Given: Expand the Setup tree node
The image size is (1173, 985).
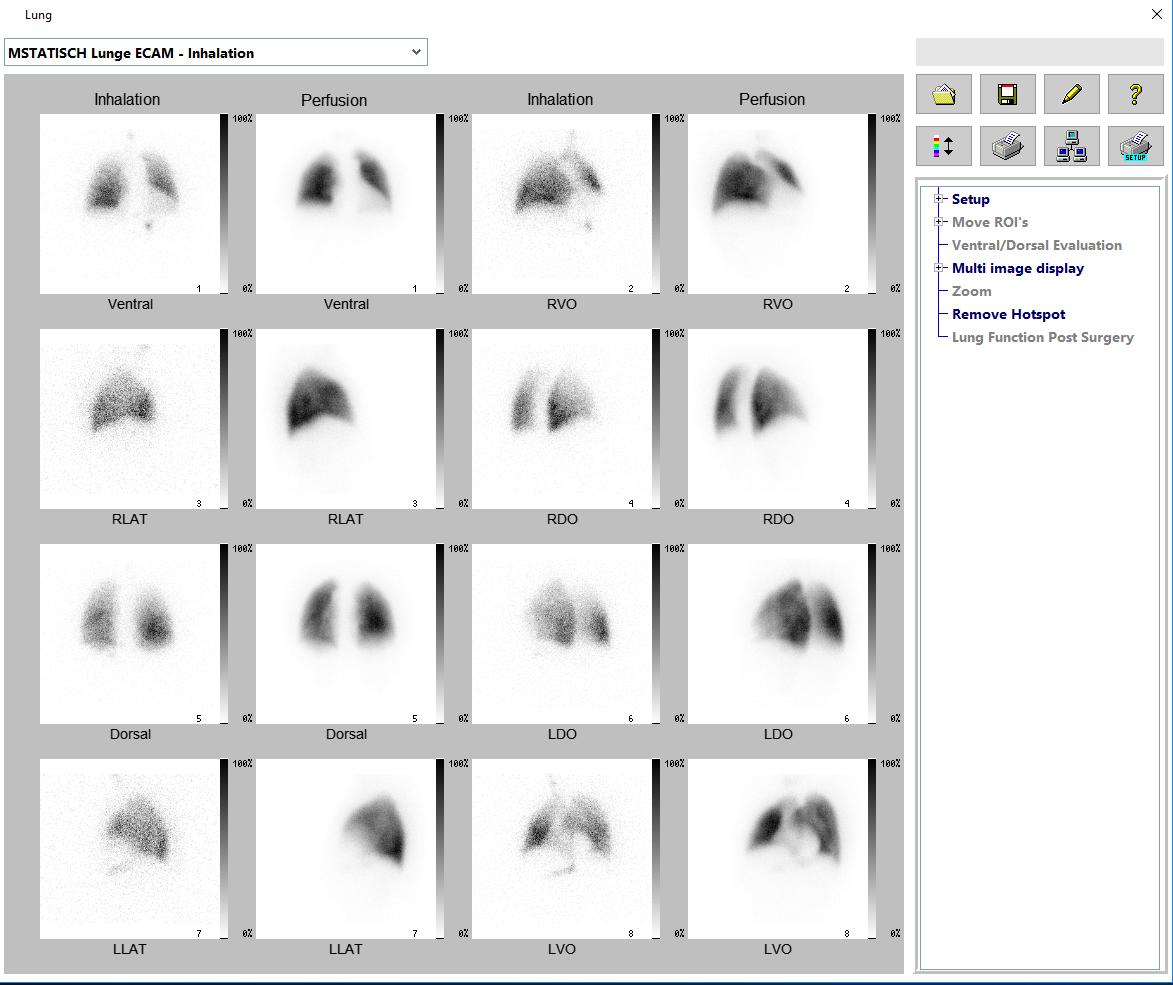Looking at the screenshot, I should click(939, 199).
